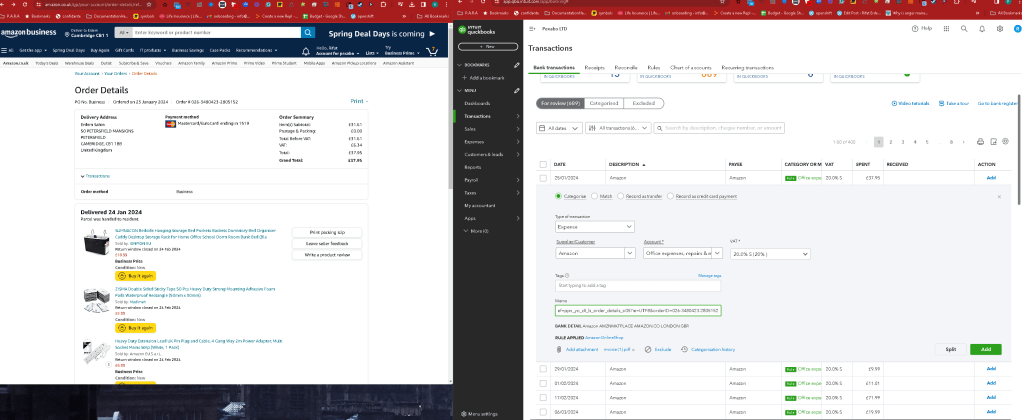Open QuickBooks Help
Image resolution: width=1022 pixels, height=420 pixels.
pos(922,29)
